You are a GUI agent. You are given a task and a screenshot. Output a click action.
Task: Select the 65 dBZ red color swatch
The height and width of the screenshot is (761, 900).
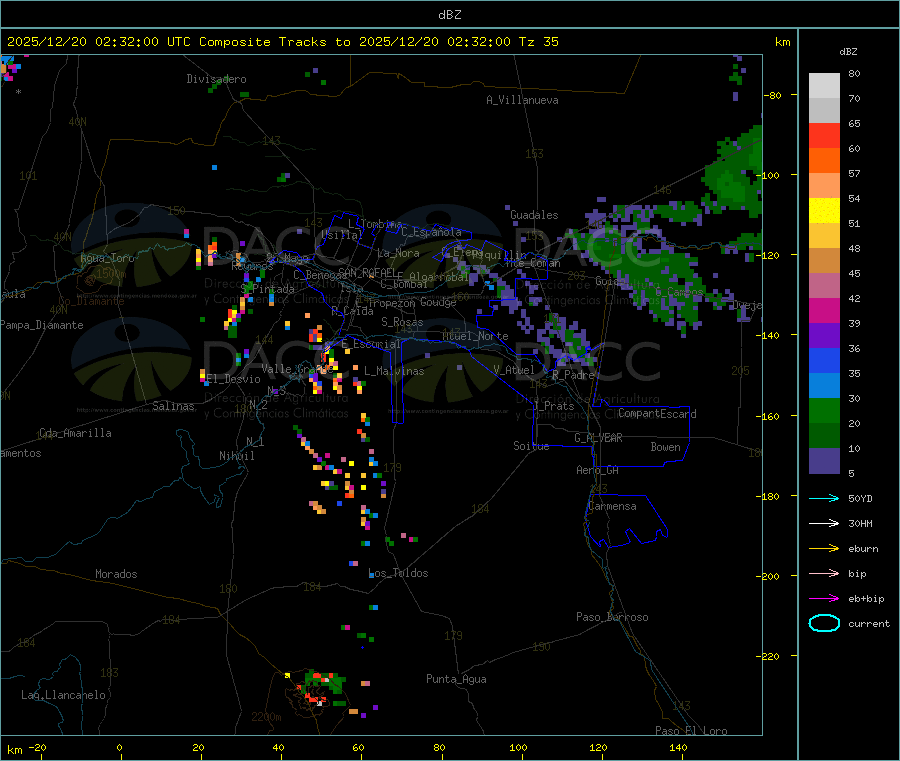(x=824, y=135)
